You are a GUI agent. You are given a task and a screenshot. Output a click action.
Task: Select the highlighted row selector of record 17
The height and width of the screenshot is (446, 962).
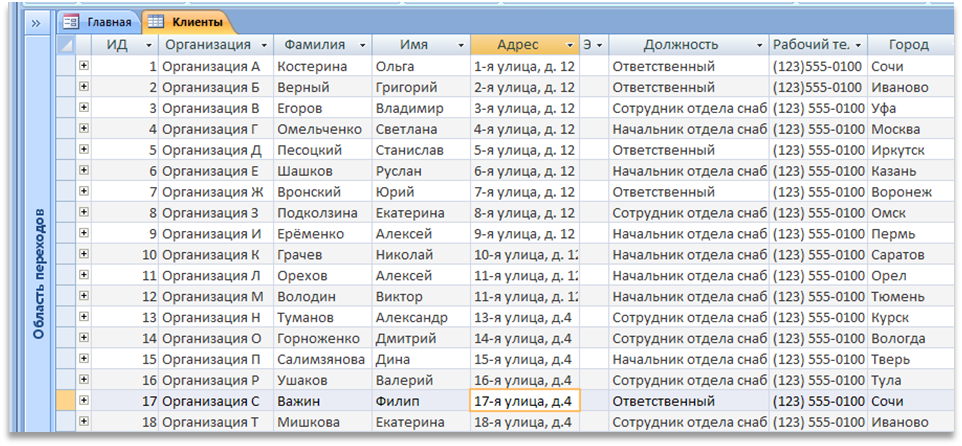(x=65, y=401)
